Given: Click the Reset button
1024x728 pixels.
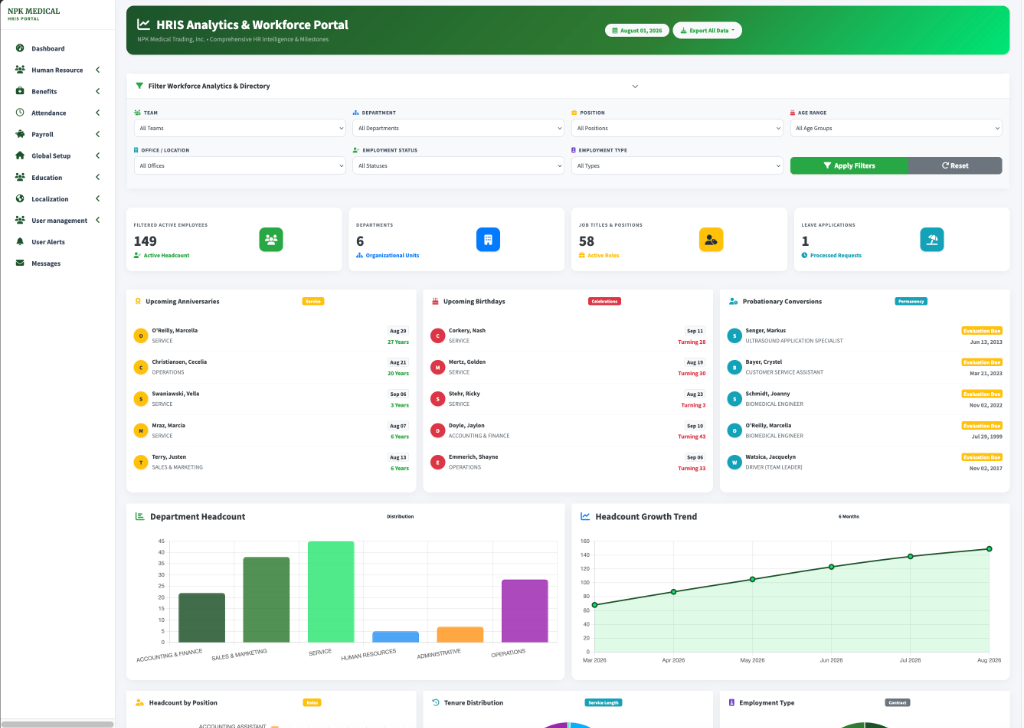Looking at the screenshot, I should tap(955, 166).
